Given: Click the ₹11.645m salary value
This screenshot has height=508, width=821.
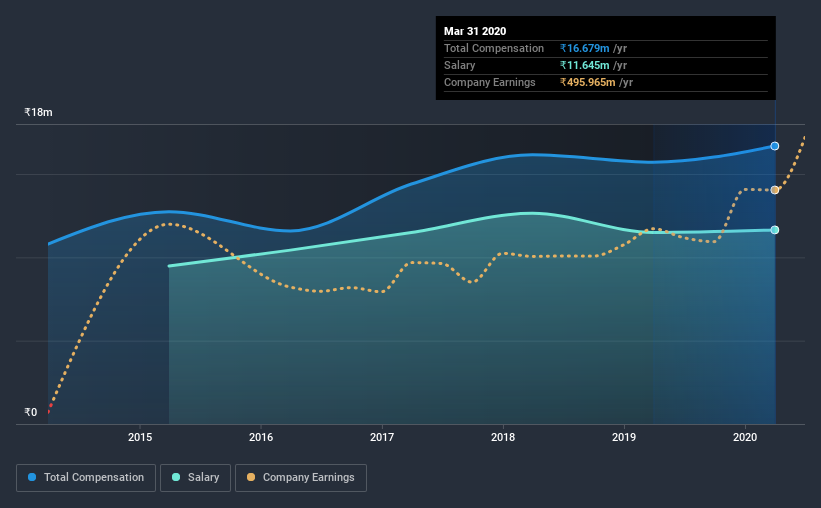Looking at the screenshot, I should 584,65.
